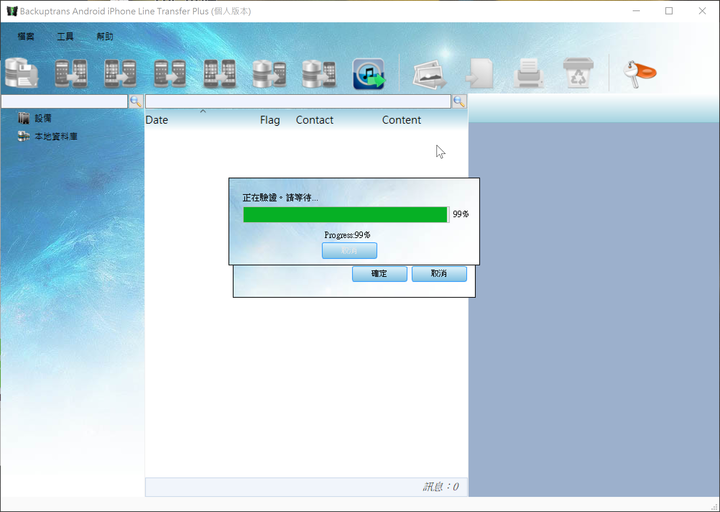This screenshot has height=512, width=720.
Task: Open the 幫助 menu
Action: 105,36
